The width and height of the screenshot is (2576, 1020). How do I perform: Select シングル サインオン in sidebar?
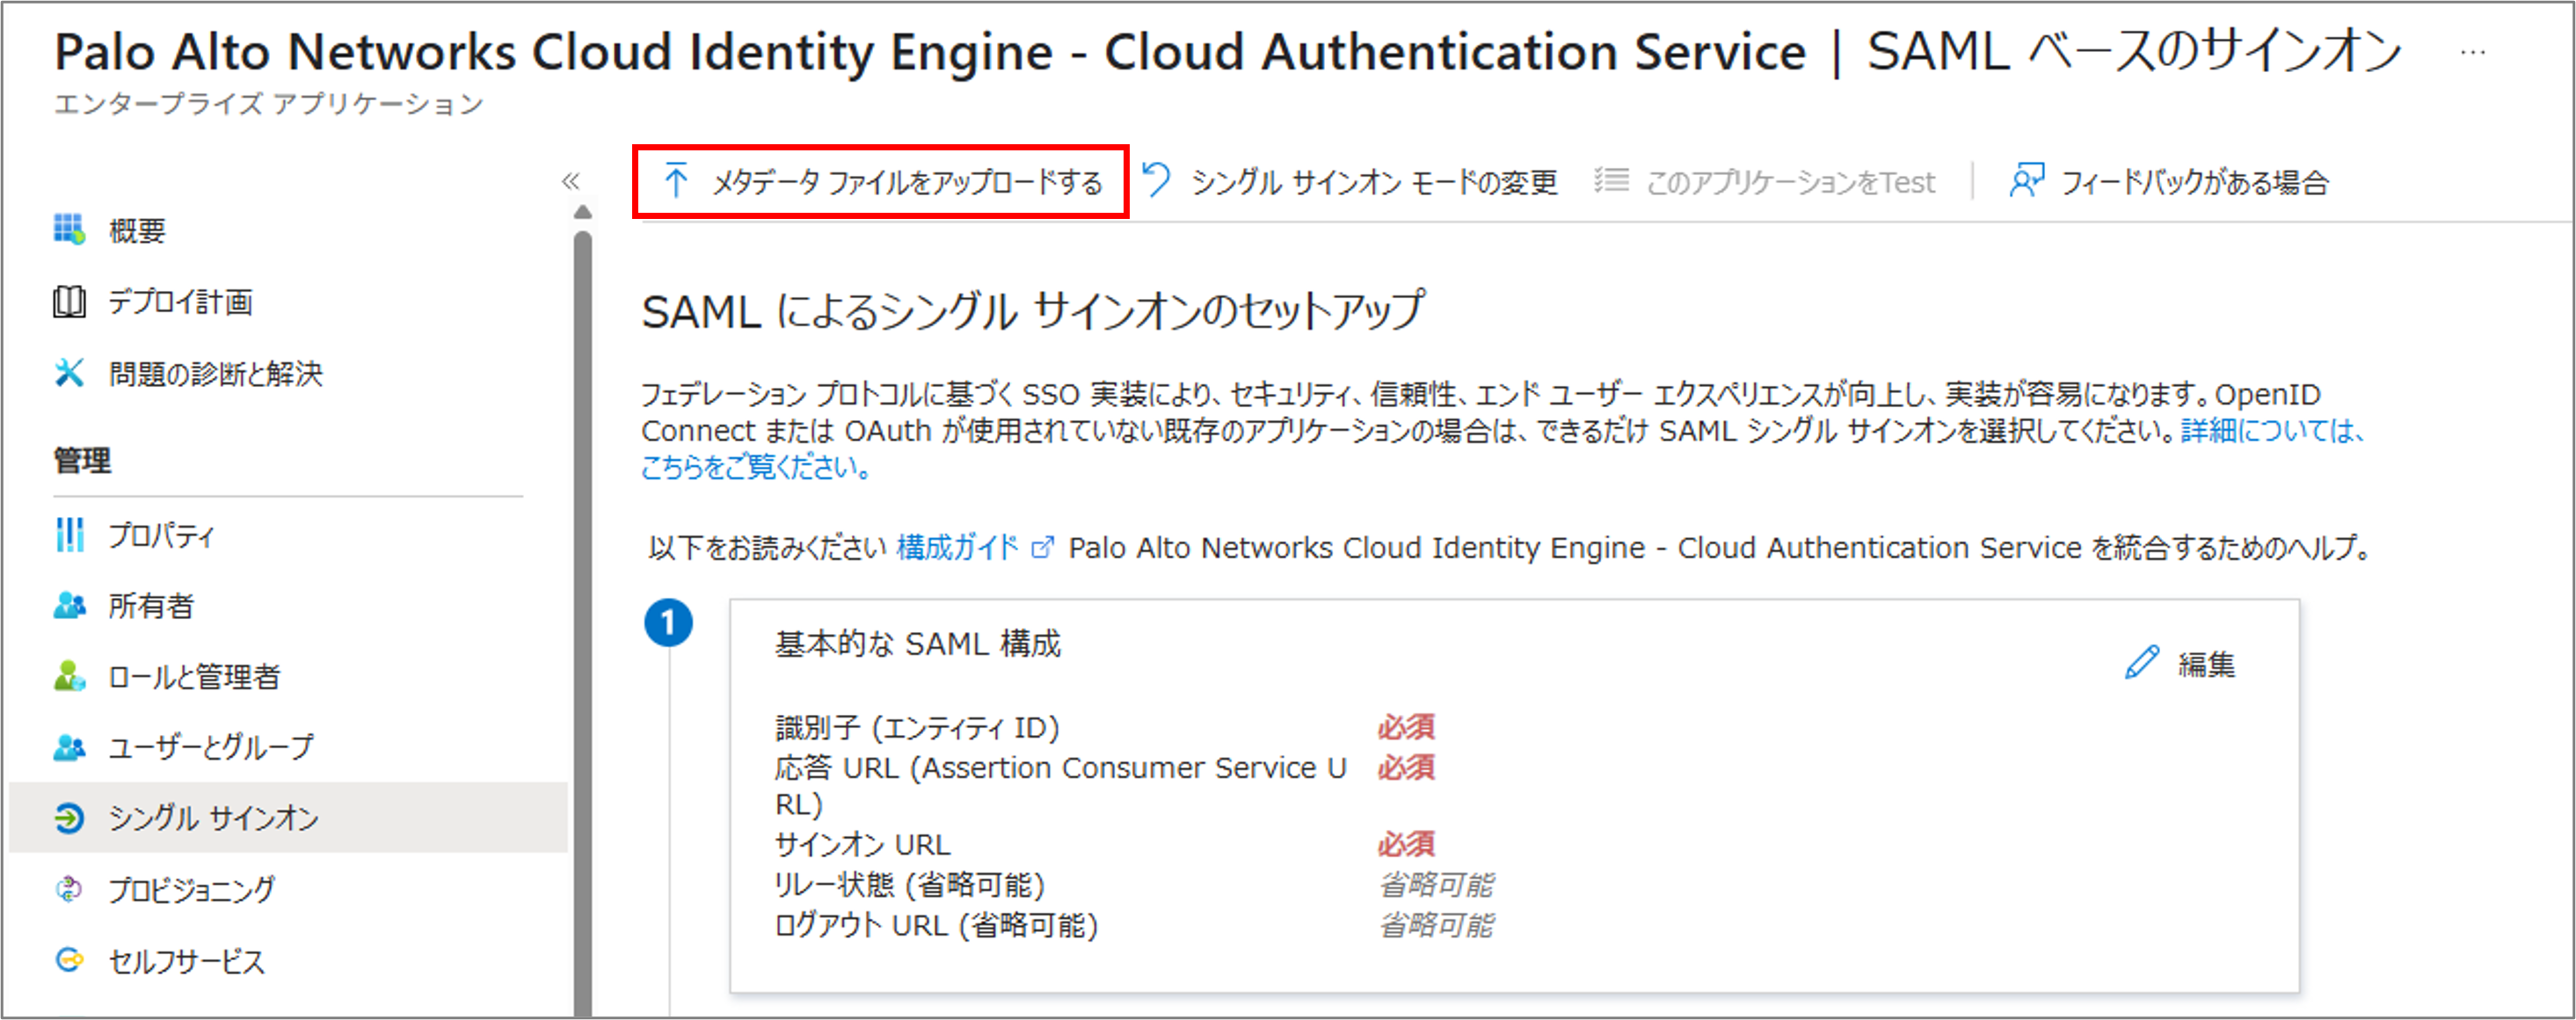pos(213,818)
